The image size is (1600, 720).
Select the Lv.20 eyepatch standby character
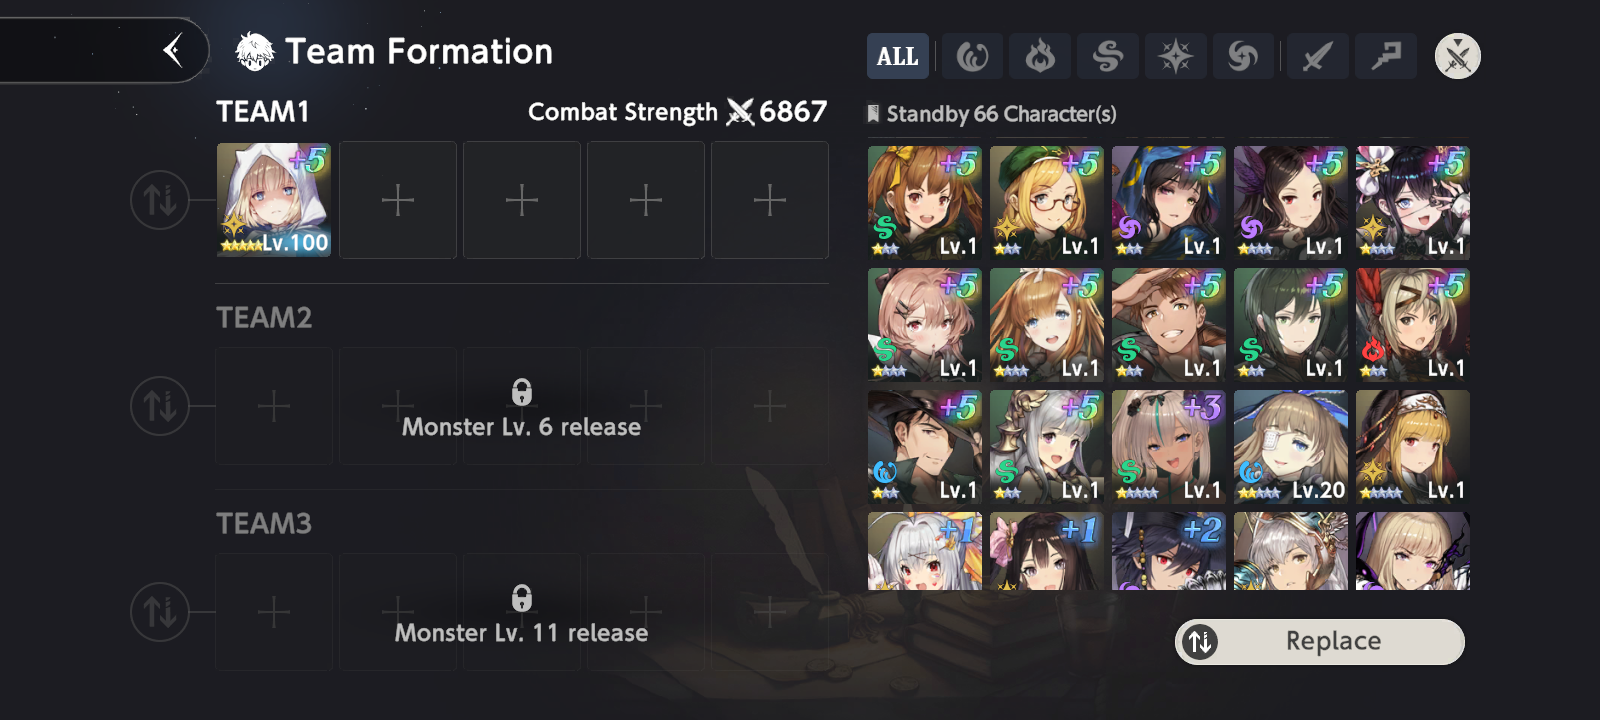(1291, 447)
